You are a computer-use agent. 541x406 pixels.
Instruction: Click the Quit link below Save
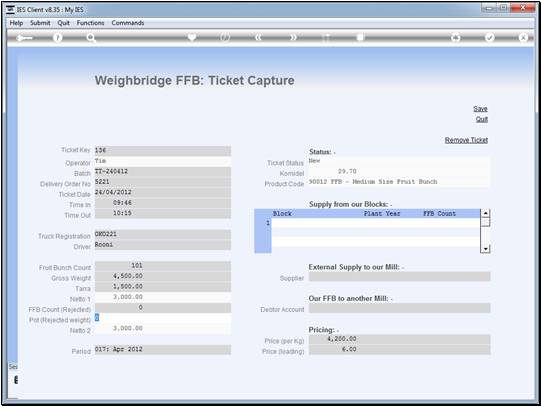[482, 119]
